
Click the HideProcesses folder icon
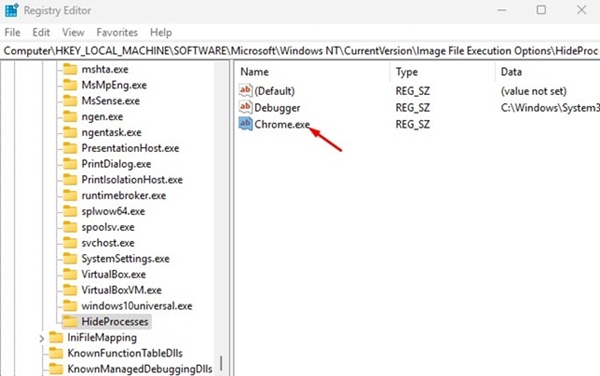coord(70,322)
